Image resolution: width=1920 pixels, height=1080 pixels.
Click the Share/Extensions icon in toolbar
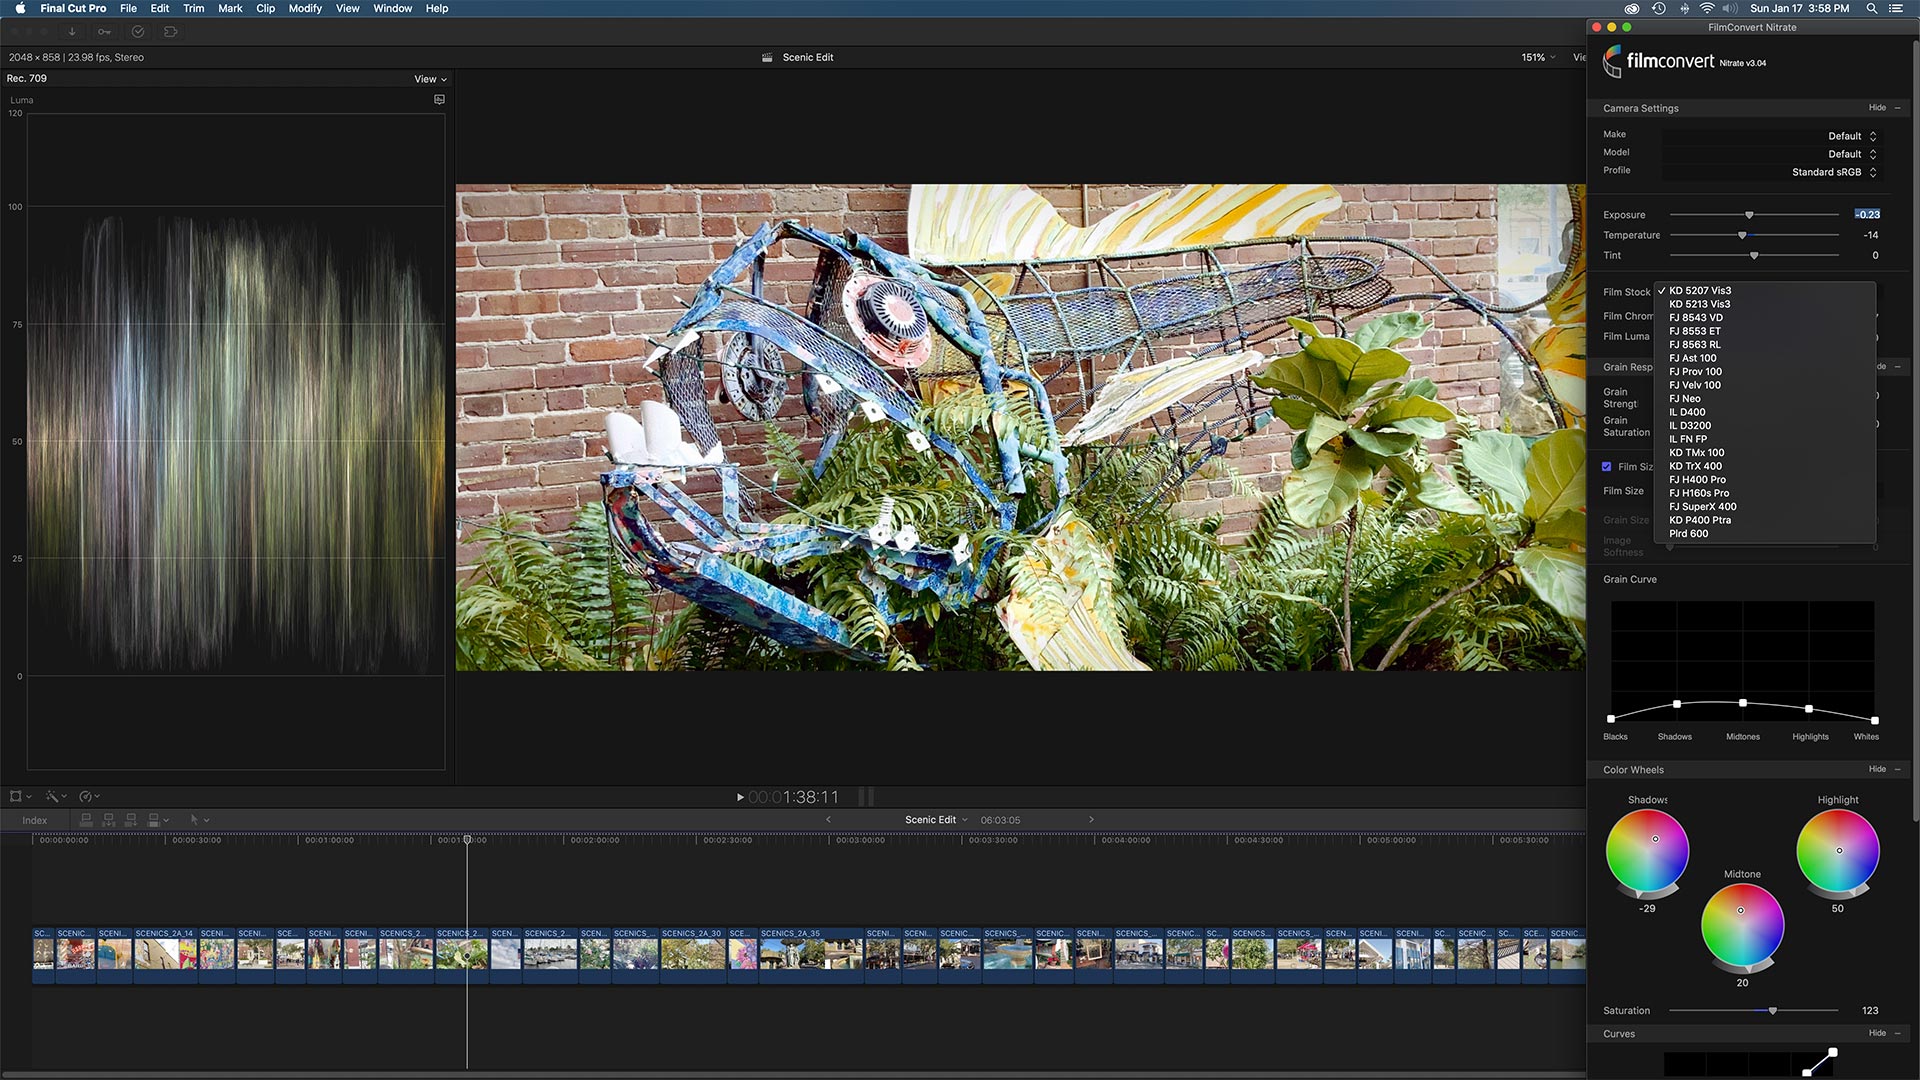point(171,32)
